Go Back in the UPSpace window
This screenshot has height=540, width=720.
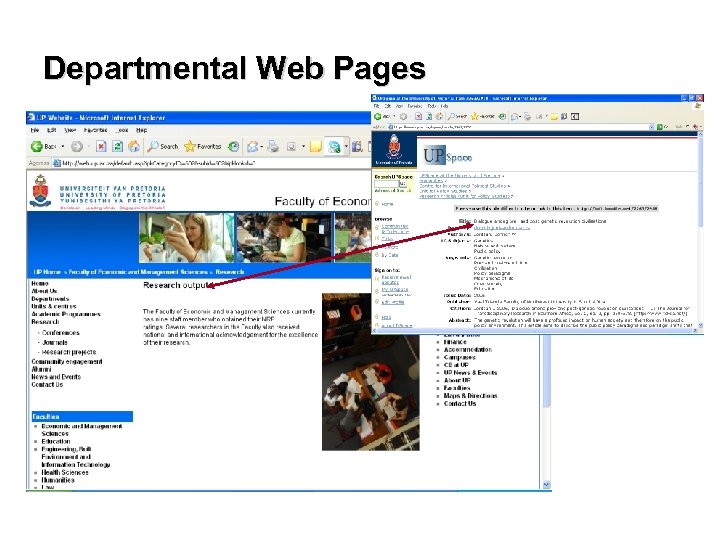coord(382,117)
